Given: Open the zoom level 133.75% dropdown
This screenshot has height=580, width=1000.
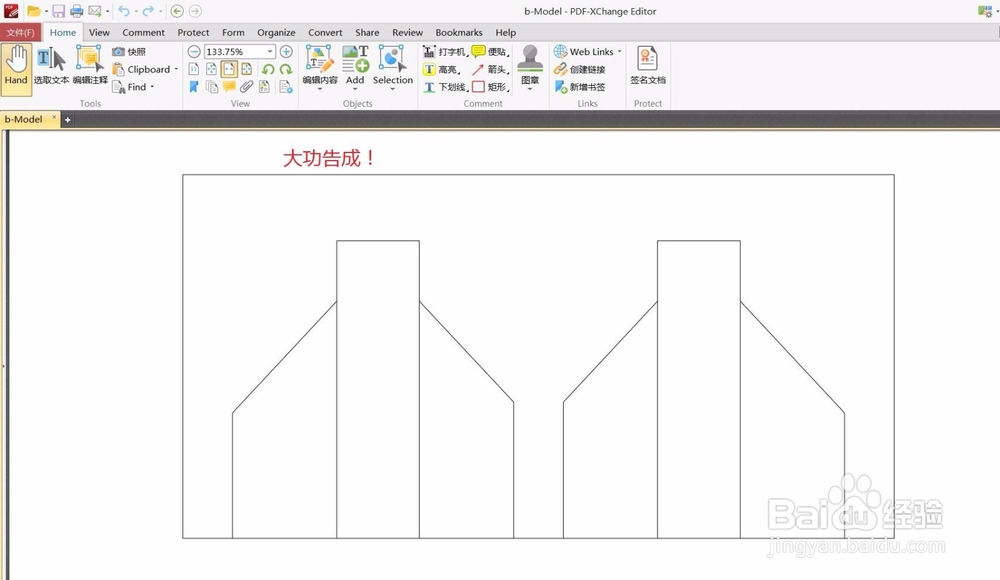Looking at the screenshot, I should coord(268,51).
